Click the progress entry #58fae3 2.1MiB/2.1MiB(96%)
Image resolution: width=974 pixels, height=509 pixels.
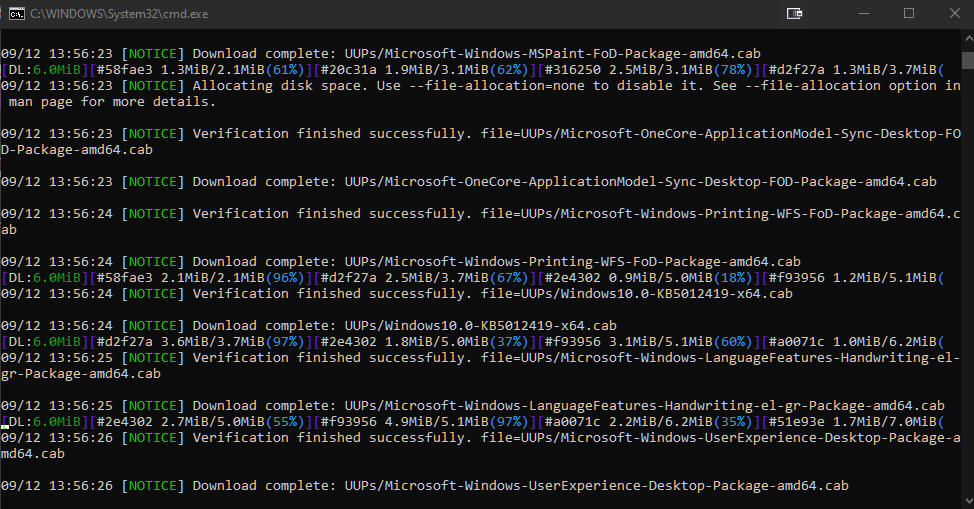pyautogui.click(x=201, y=278)
